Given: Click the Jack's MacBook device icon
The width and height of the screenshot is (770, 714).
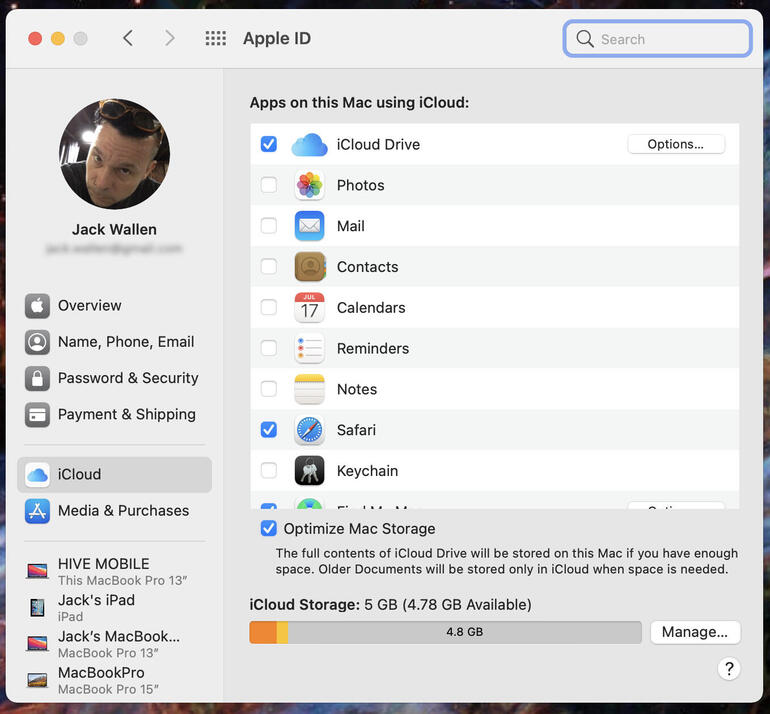Looking at the screenshot, I should pos(37,644).
